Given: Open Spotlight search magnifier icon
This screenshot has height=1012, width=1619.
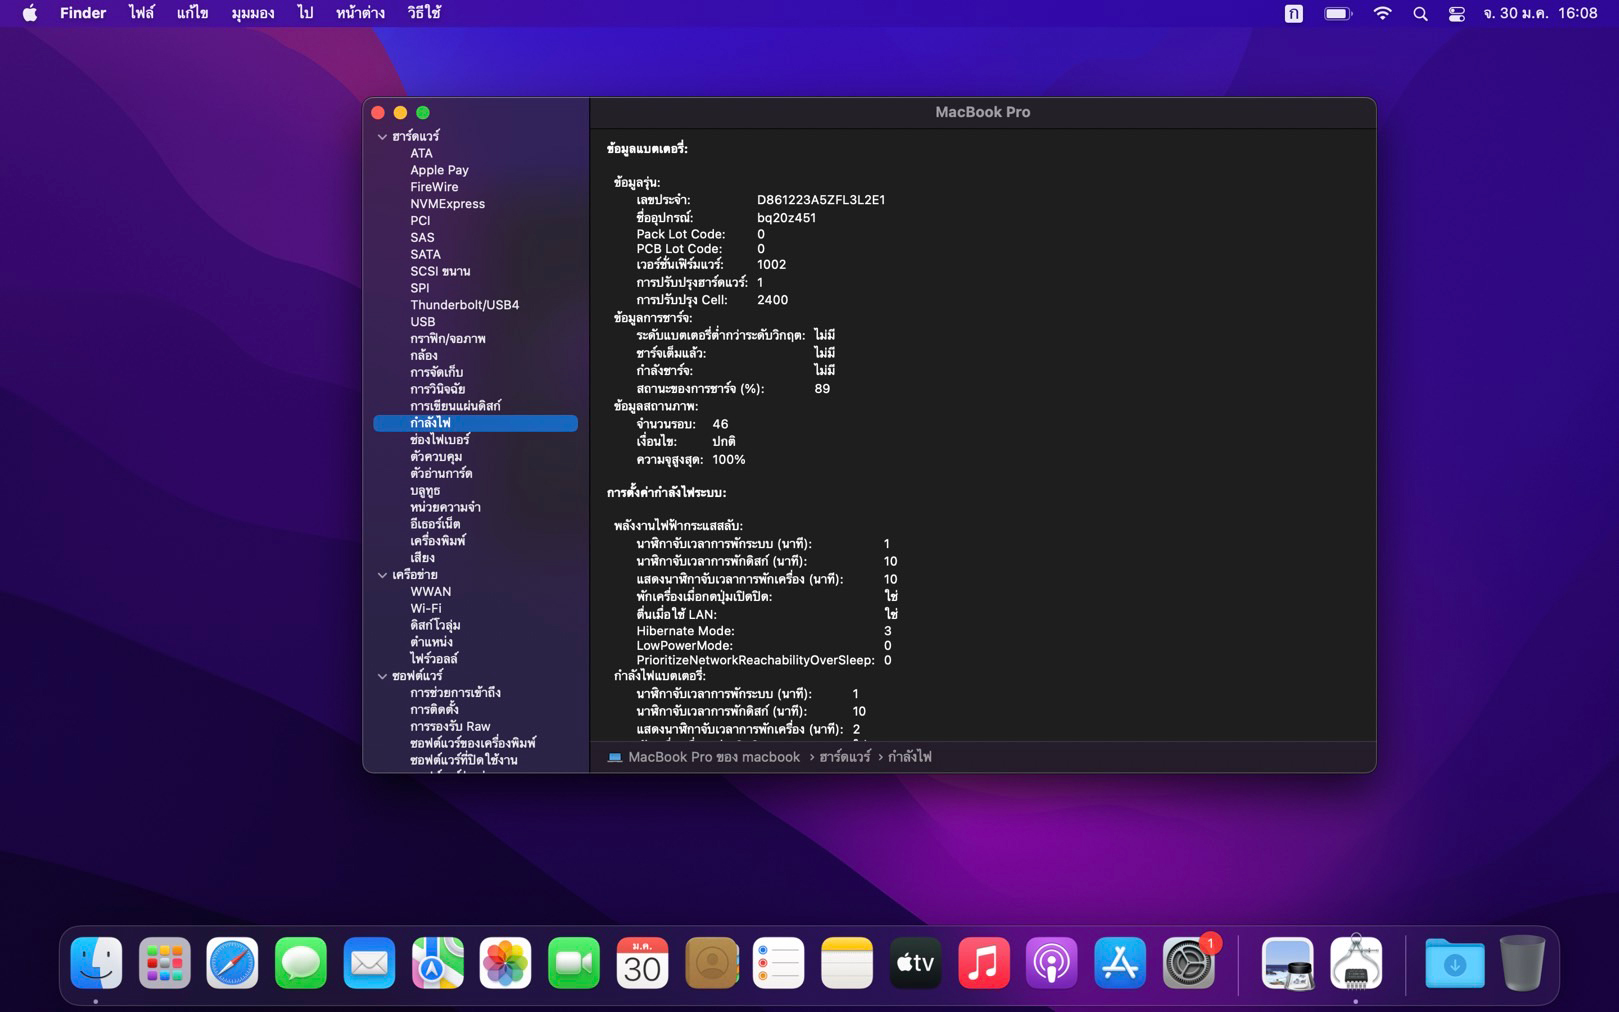Looking at the screenshot, I should click(x=1420, y=14).
